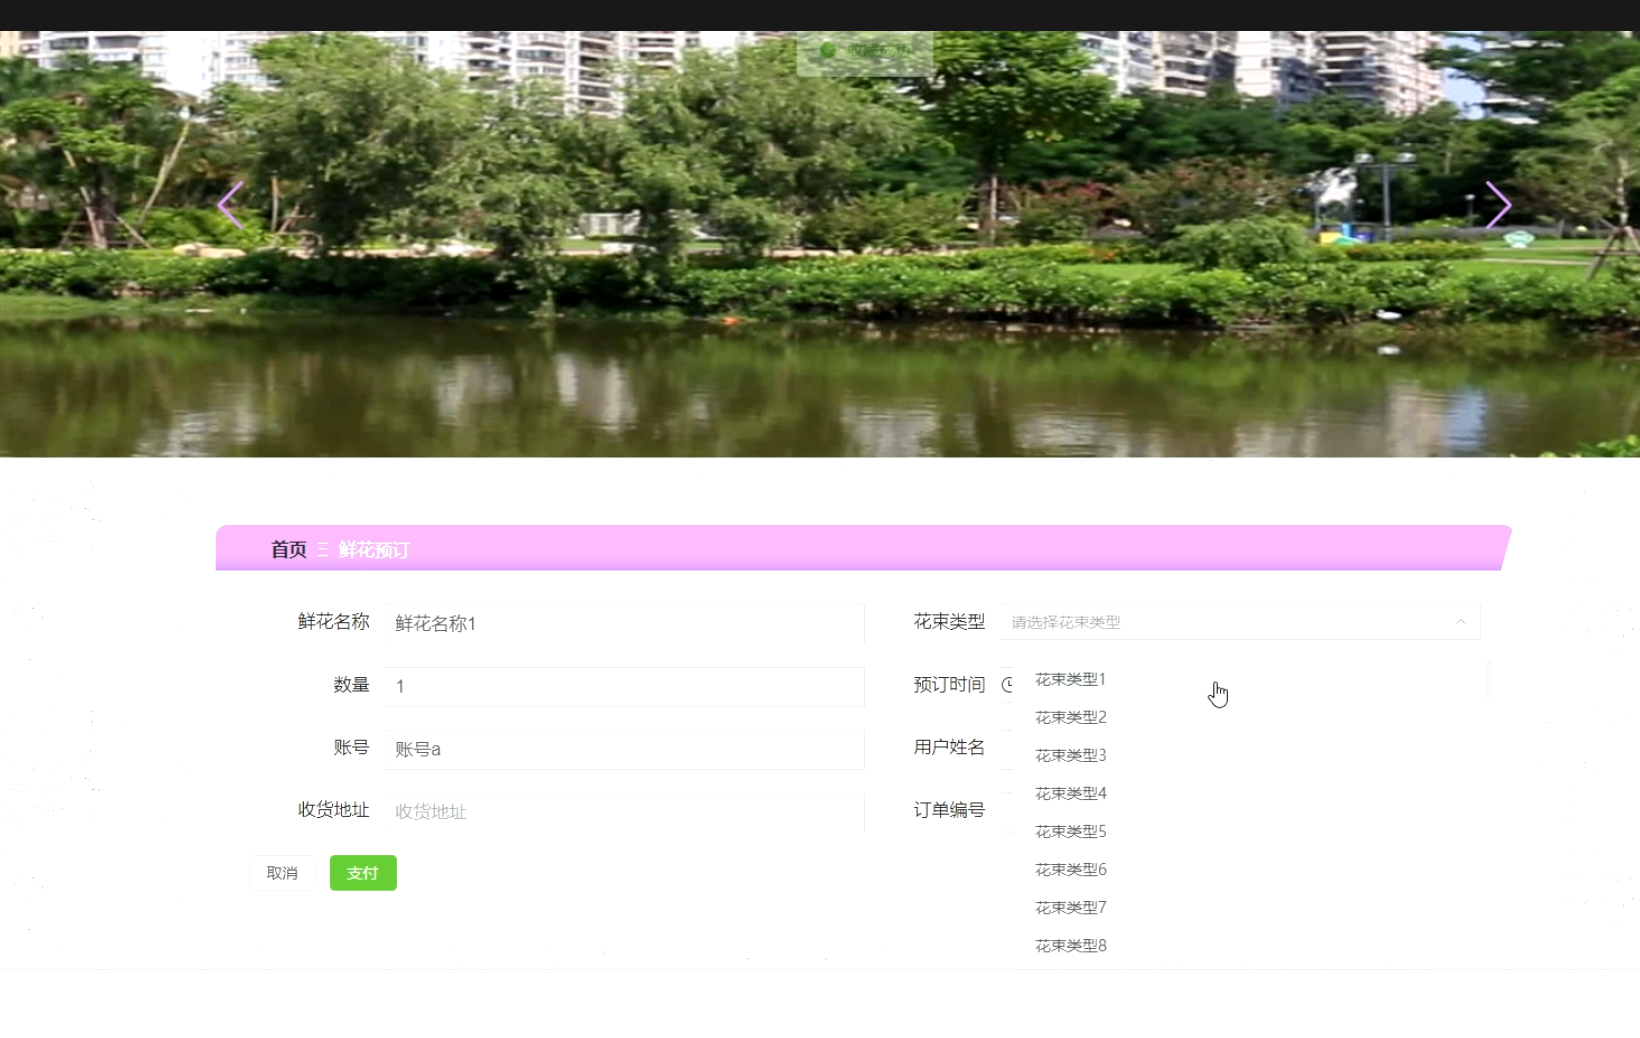Screen dimensions: 1640x1038
Task: Select 花束类型1 from the list
Action: tap(1070, 680)
